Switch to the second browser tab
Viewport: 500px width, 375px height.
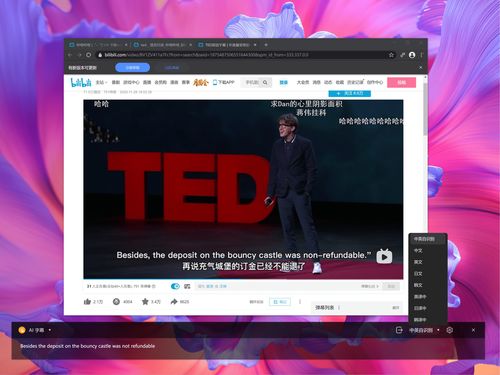point(163,45)
